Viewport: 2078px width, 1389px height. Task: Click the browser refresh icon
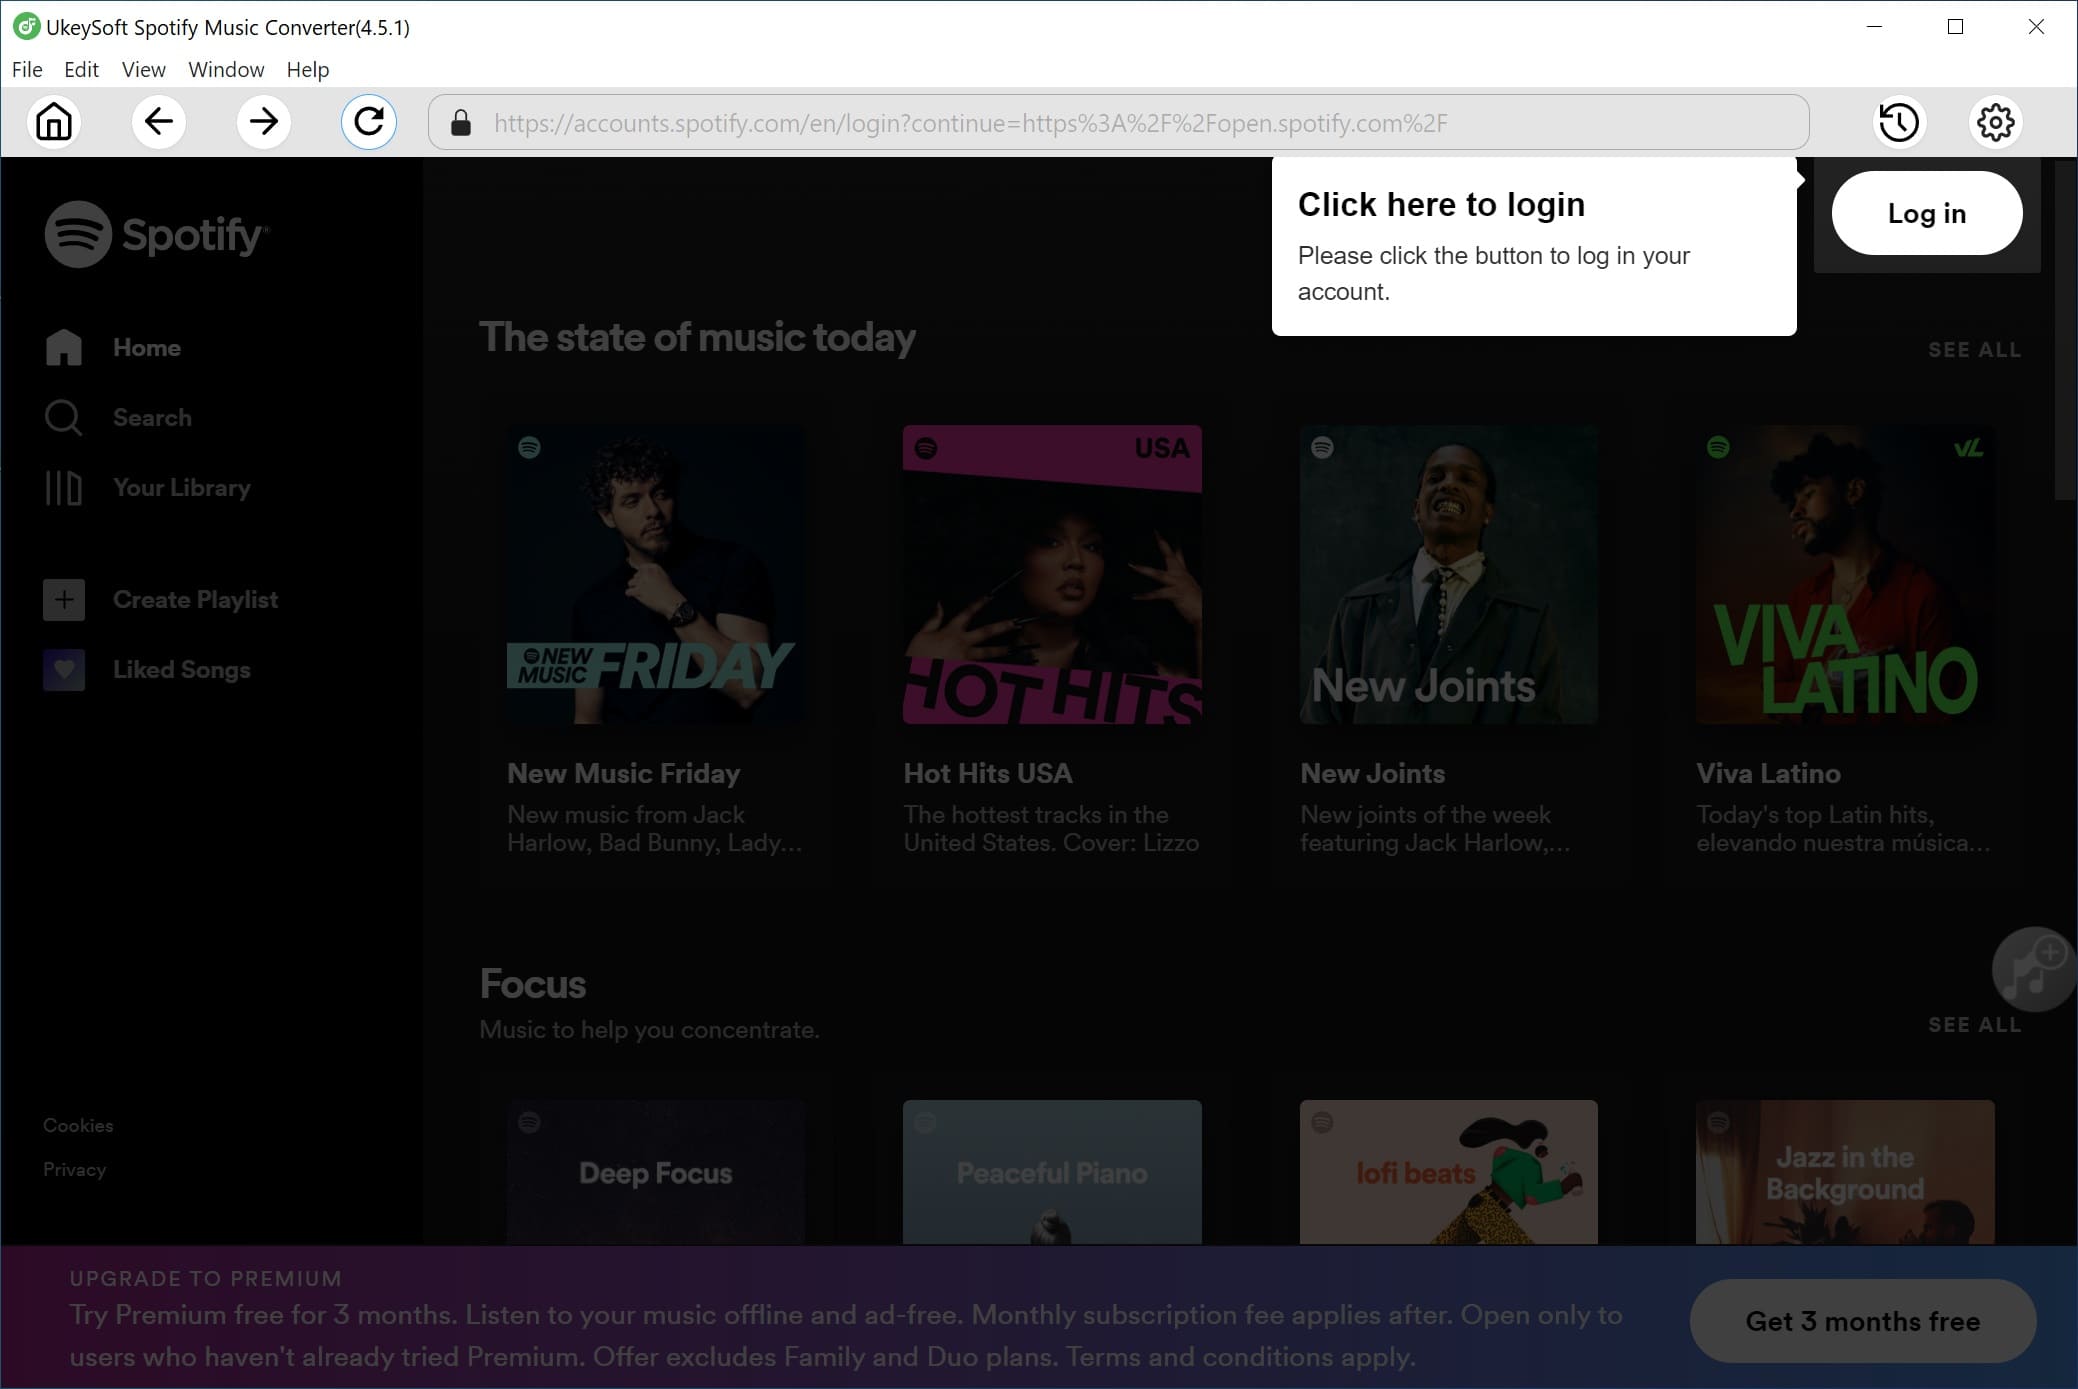[369, 122]
